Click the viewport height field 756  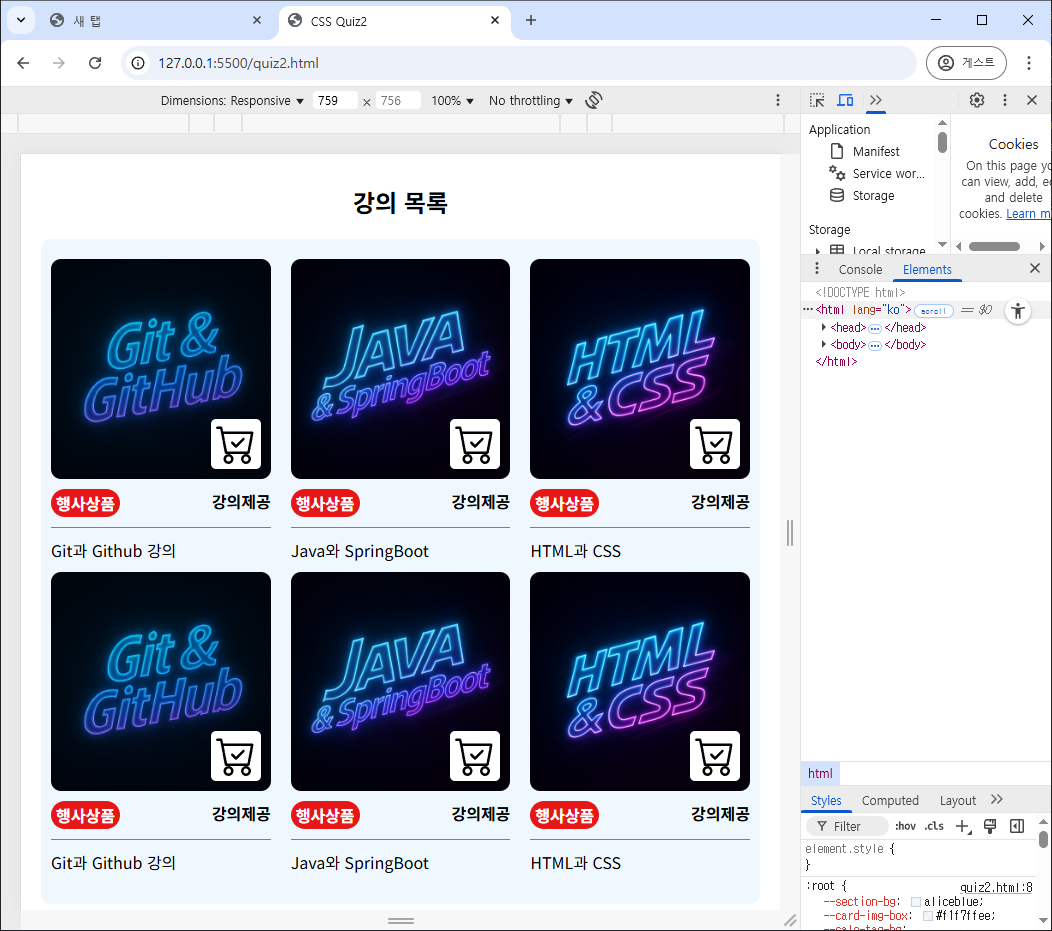pyautogui.click(x=398, y=101)
